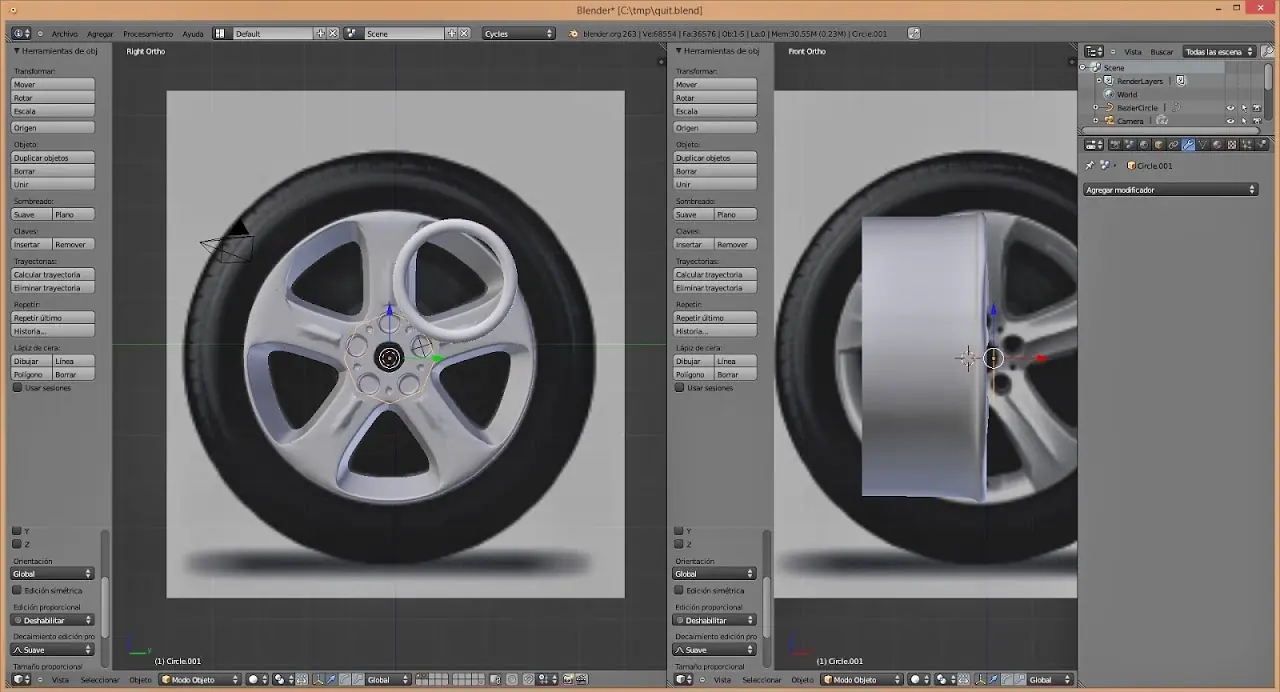Screen dimensions: 1280x692
Task: Browse screen layouts icon beside Default
Action: click(x=220, y=33)
